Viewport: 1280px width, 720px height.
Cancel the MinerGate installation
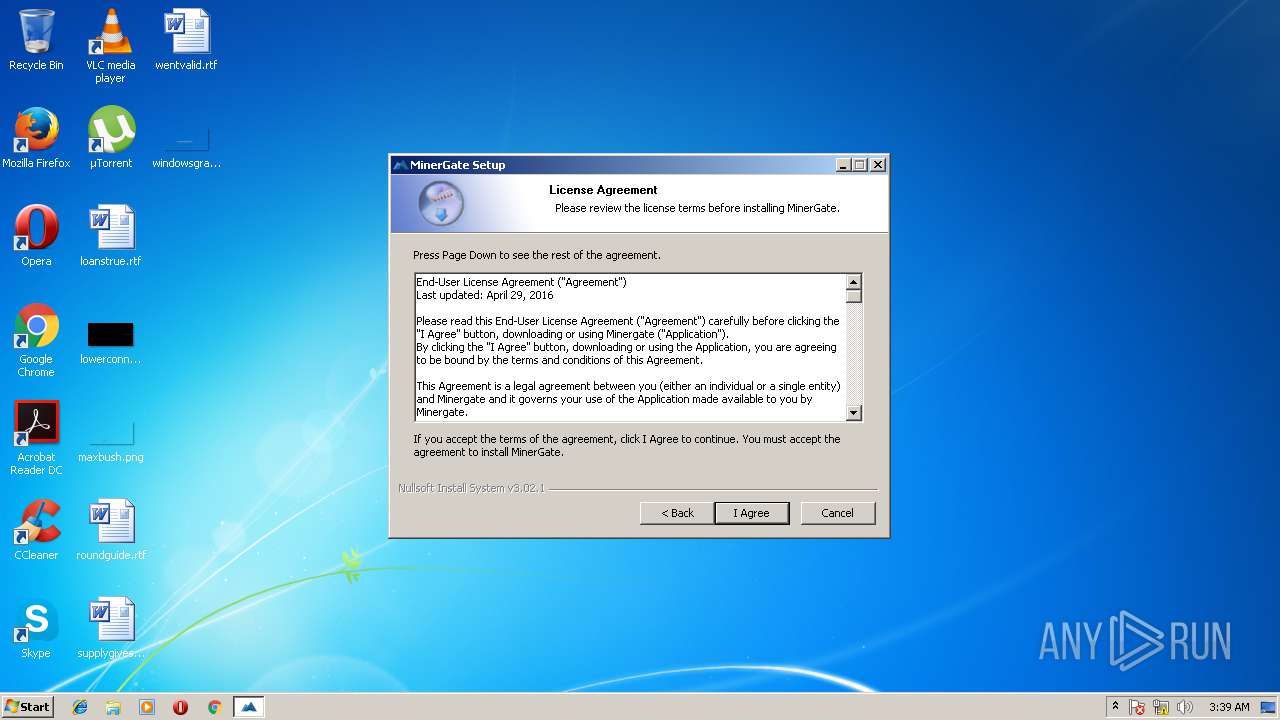(838, 513)
